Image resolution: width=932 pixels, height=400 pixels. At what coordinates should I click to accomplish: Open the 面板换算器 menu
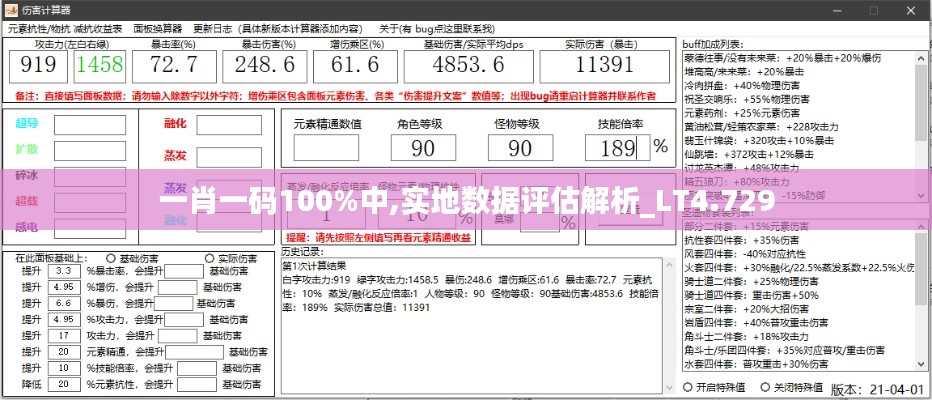(x=157, y=29)
